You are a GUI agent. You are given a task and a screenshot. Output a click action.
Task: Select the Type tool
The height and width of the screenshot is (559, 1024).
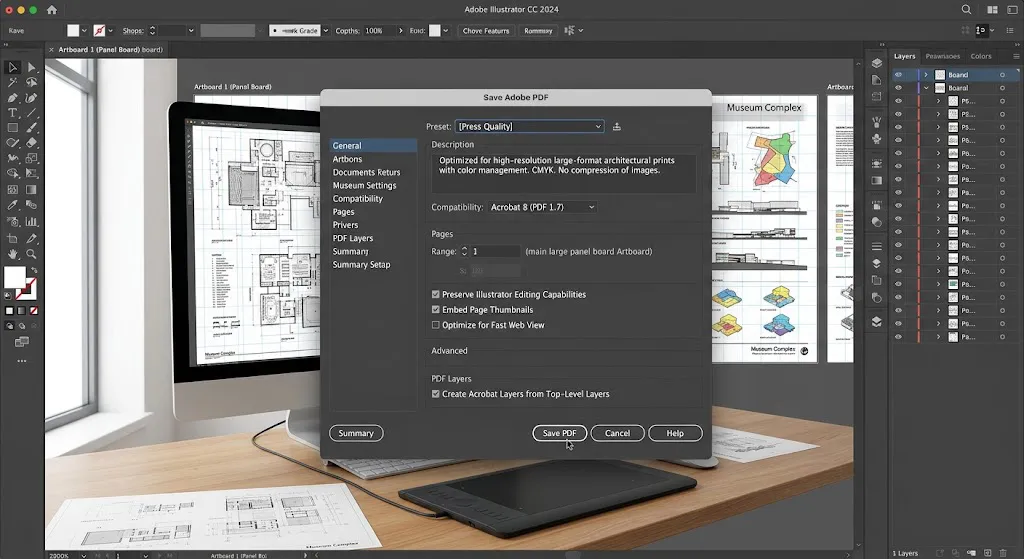[x=12, y=113]
